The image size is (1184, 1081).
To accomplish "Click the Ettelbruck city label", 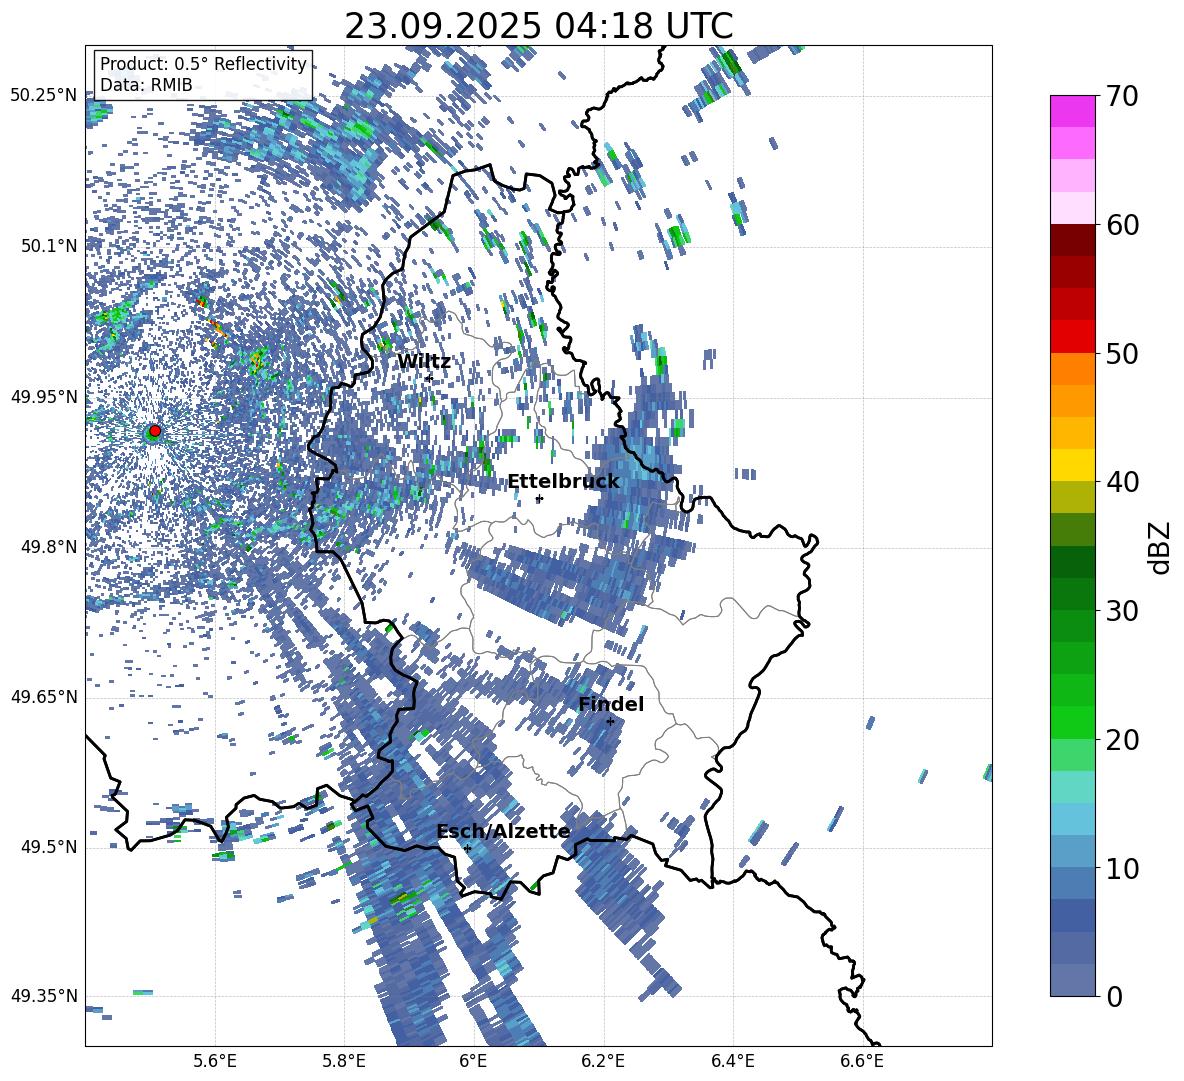I will click(x=563, y=482).
